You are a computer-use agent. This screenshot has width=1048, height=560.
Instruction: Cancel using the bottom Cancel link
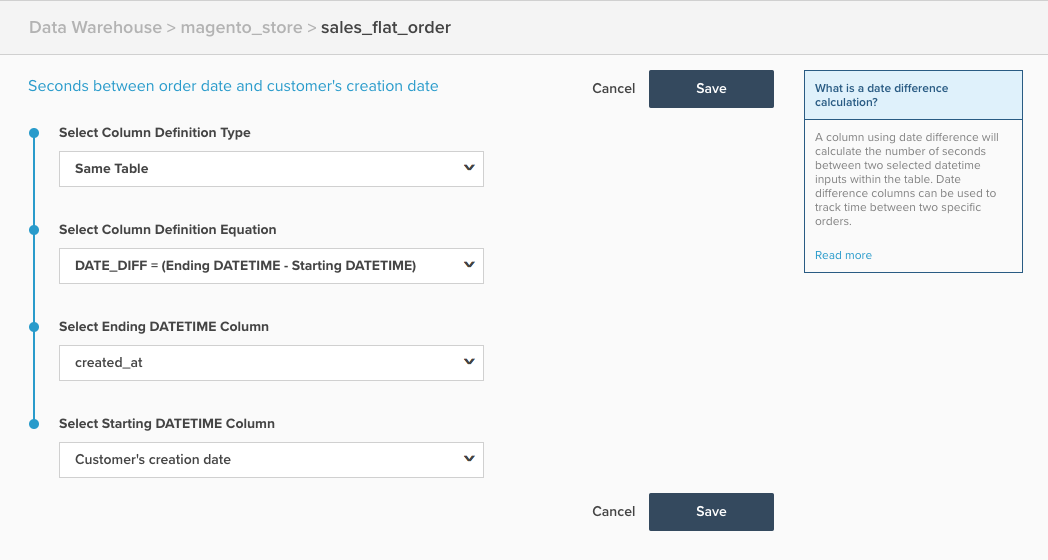pos(613,512)
